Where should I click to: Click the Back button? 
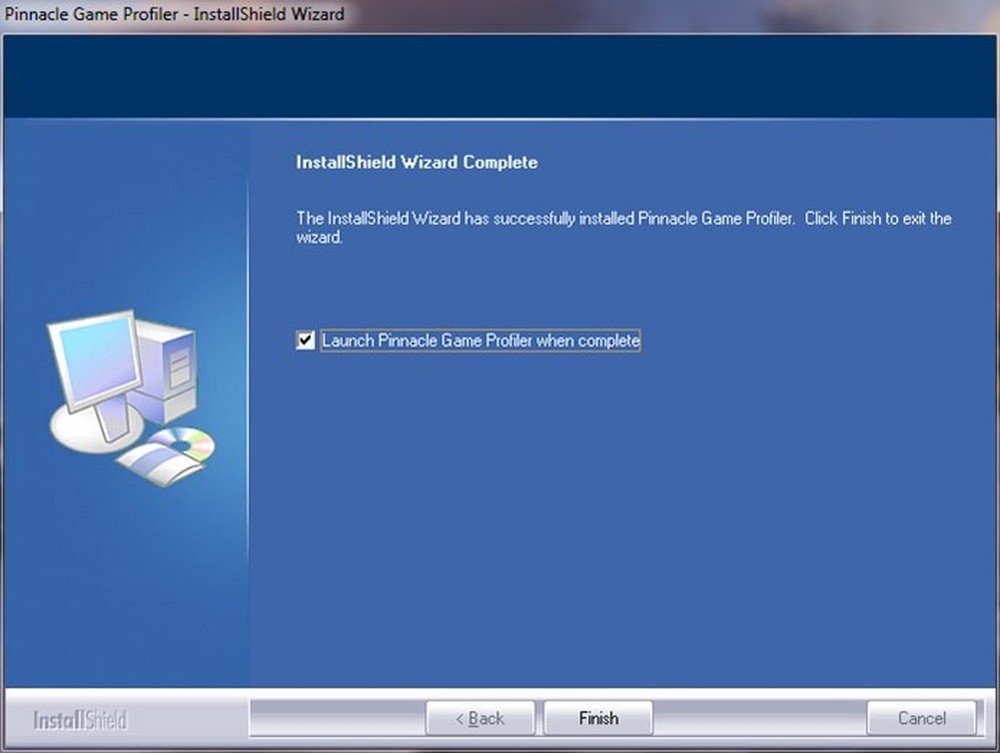pyautogui.click(x=480, y=718)
